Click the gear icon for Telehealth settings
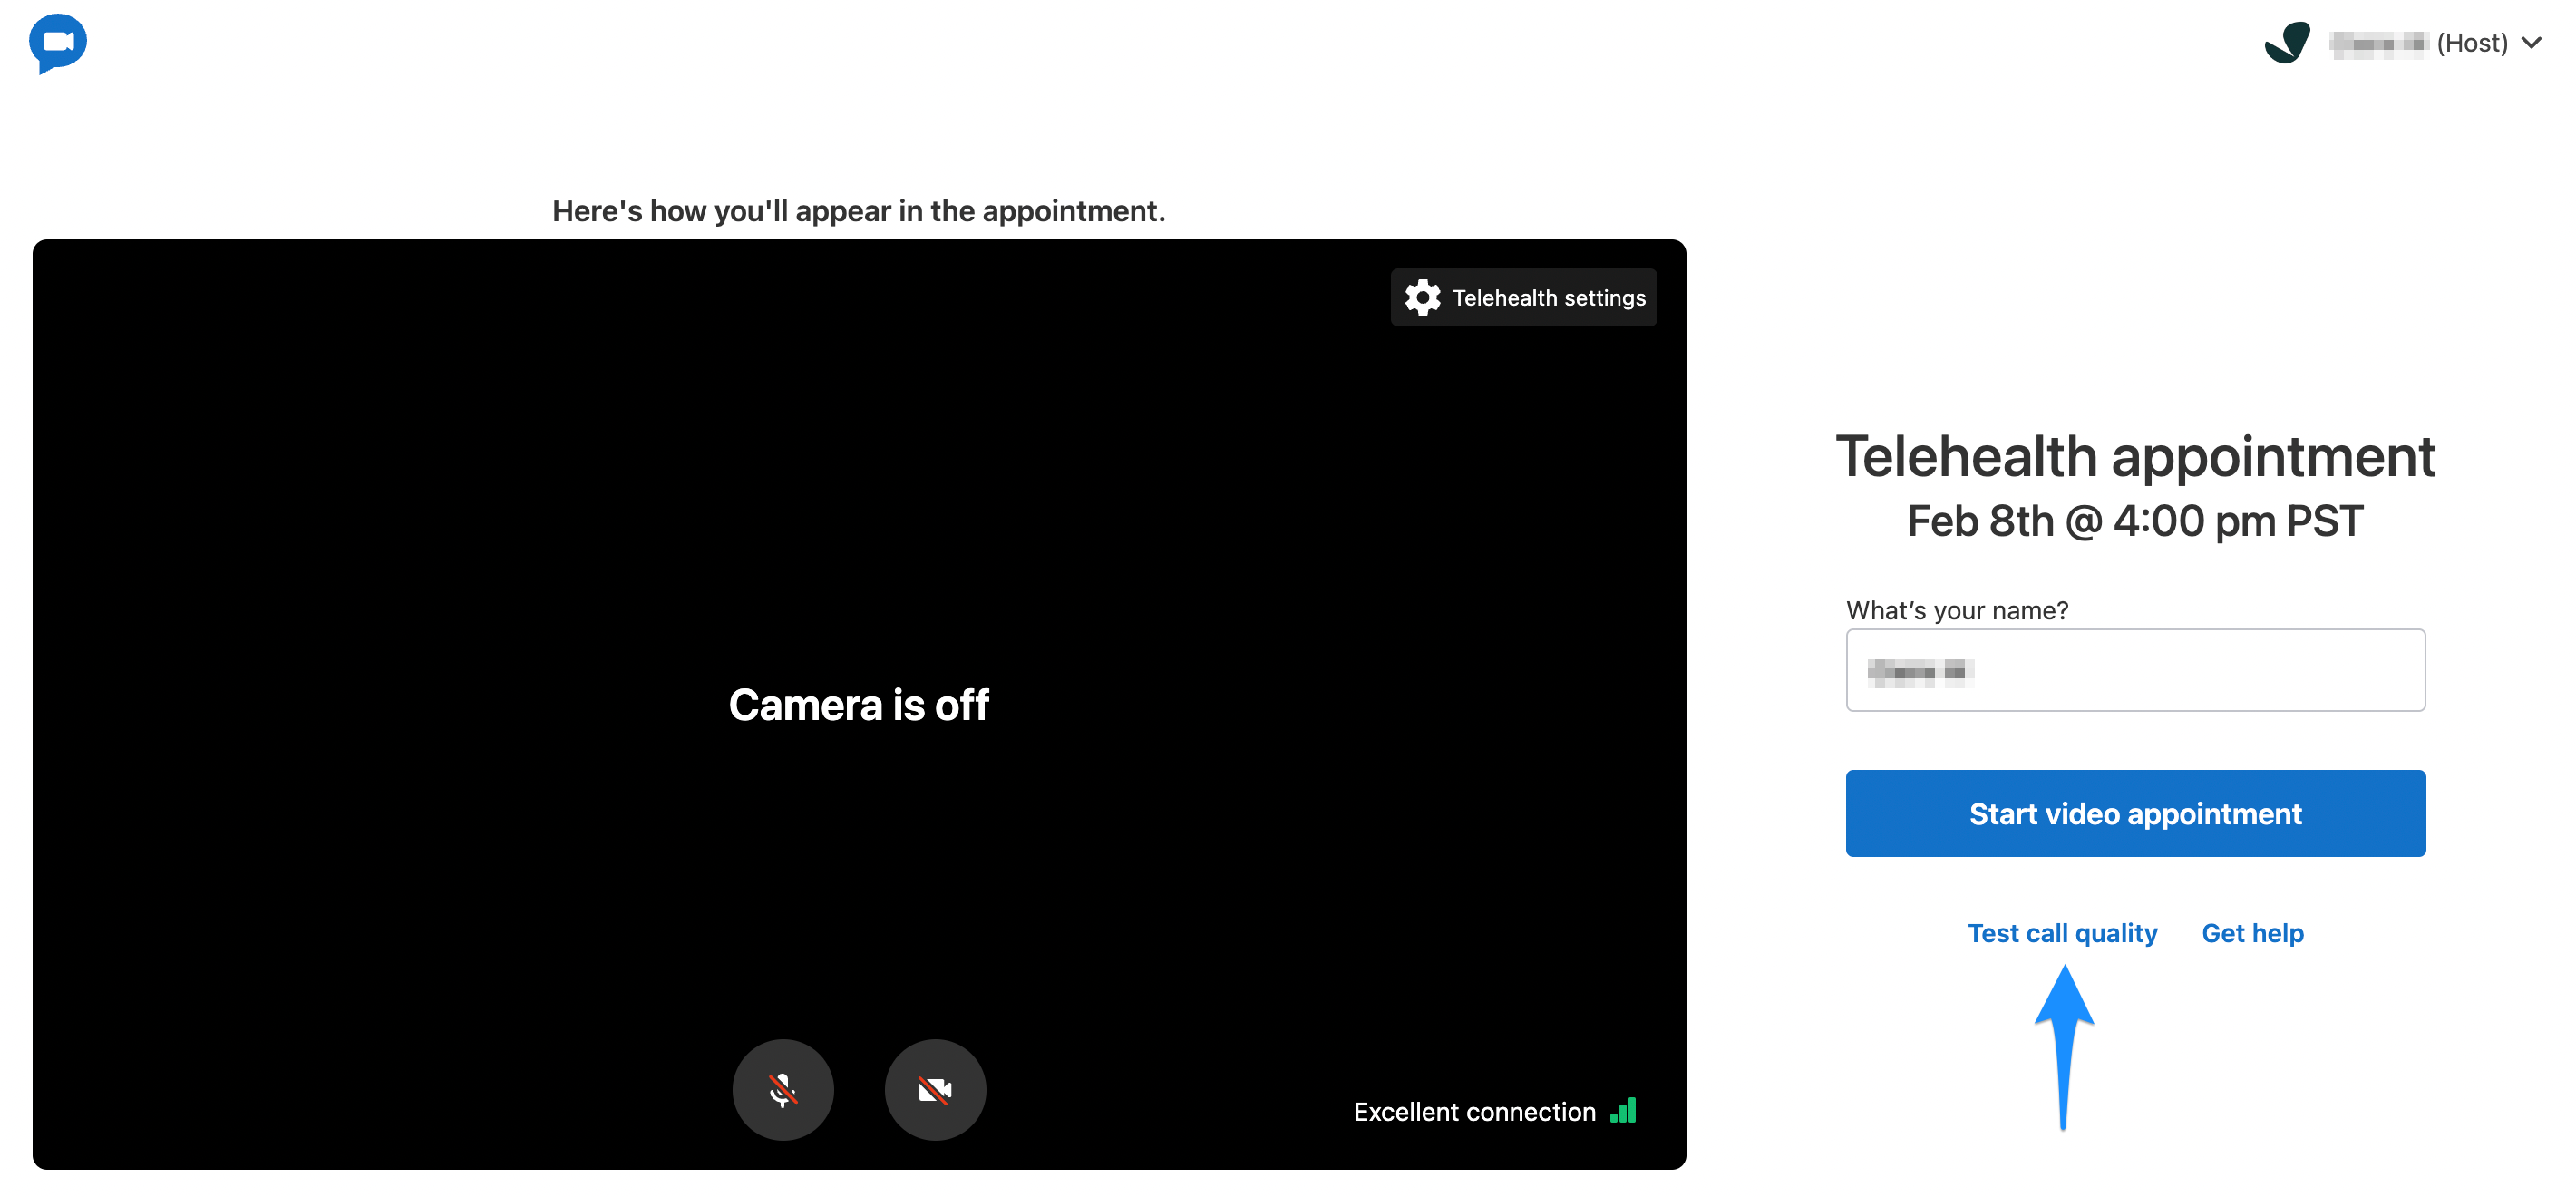 tap(1422, 298)
